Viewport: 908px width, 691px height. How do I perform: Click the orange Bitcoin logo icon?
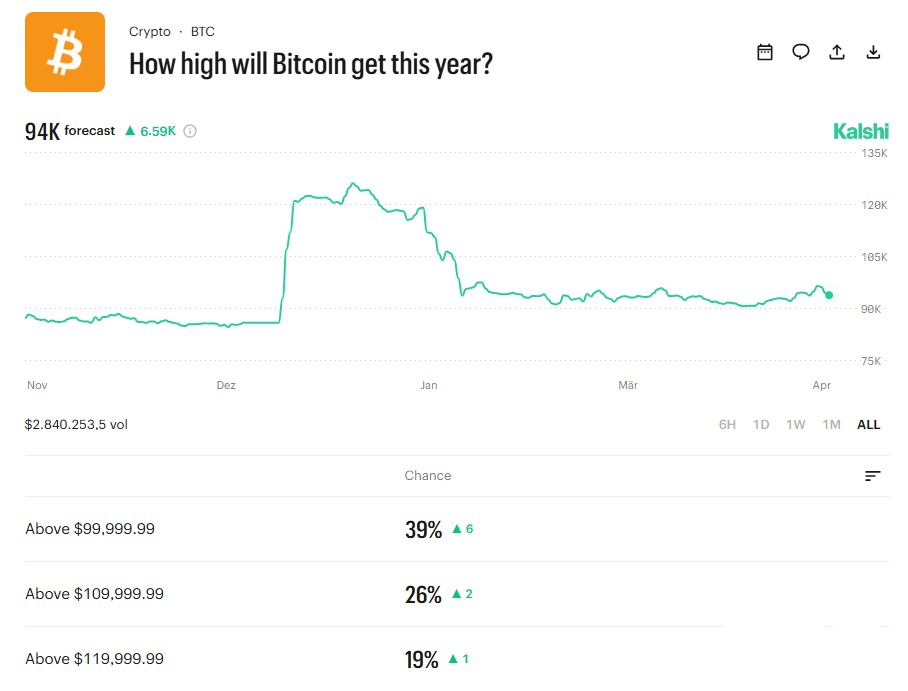click(x=65, y=52)
